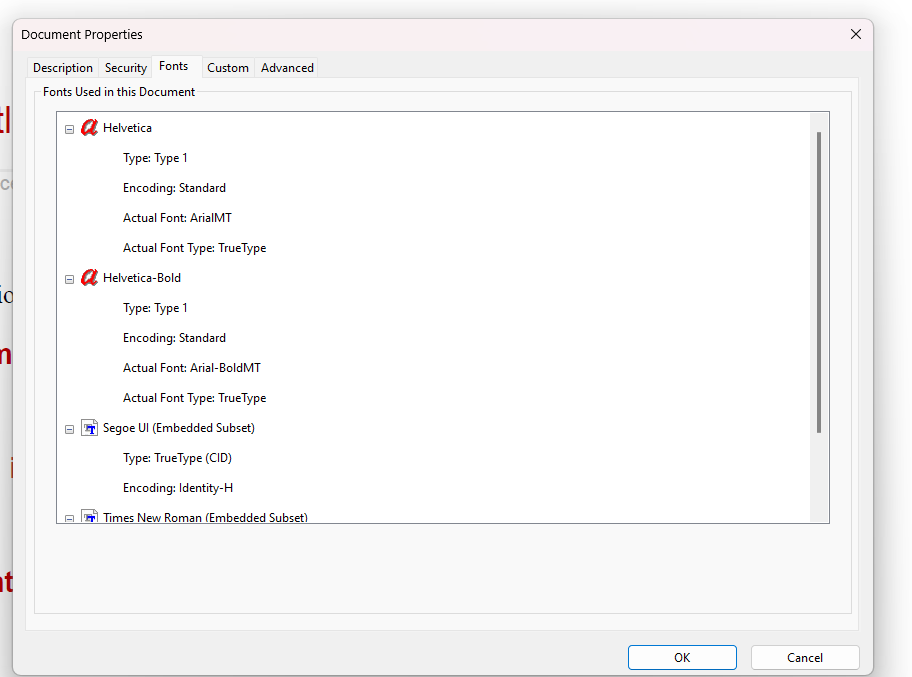Viewport: 912px width, 677px height.
Task: Click the font list vertical scrollbar
Action: (819, 282)
